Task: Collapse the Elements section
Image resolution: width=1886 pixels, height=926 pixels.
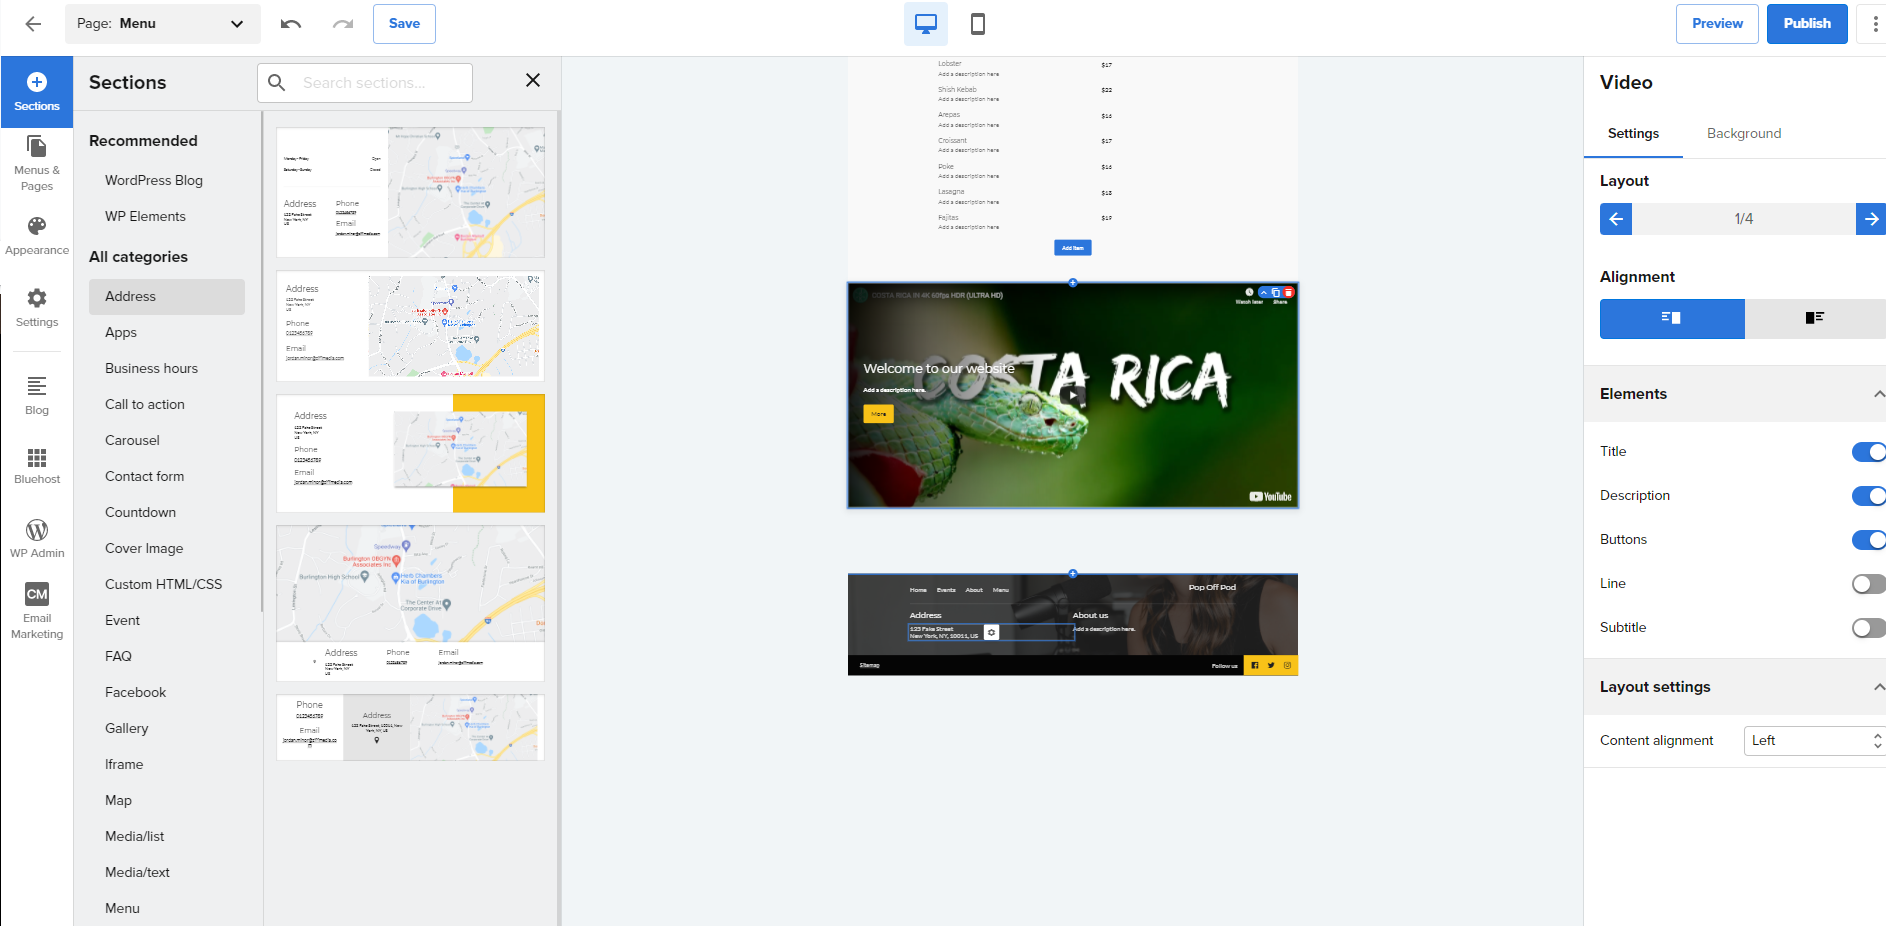Action: 1878,394
